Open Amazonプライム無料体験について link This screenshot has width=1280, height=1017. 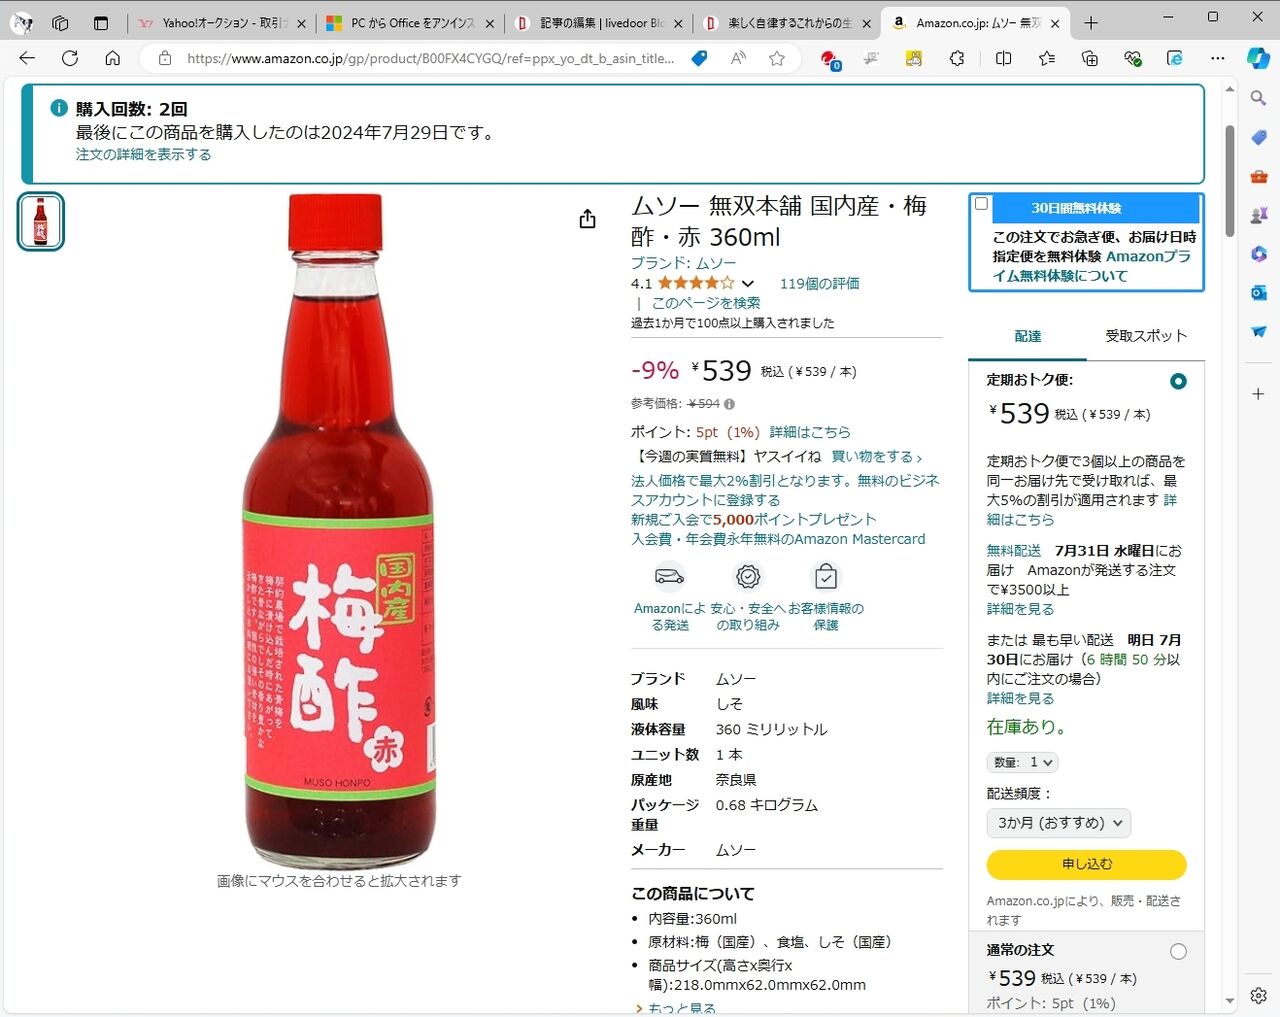(1092, 266)
